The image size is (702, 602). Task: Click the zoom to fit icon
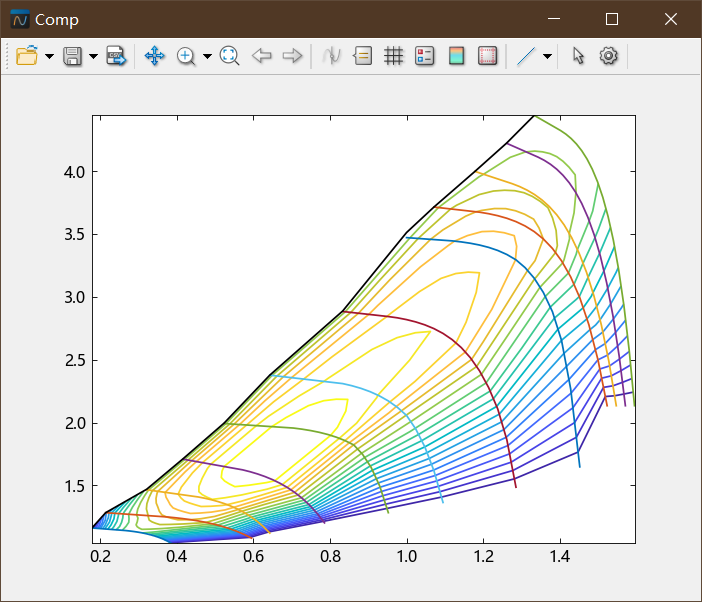229,56
